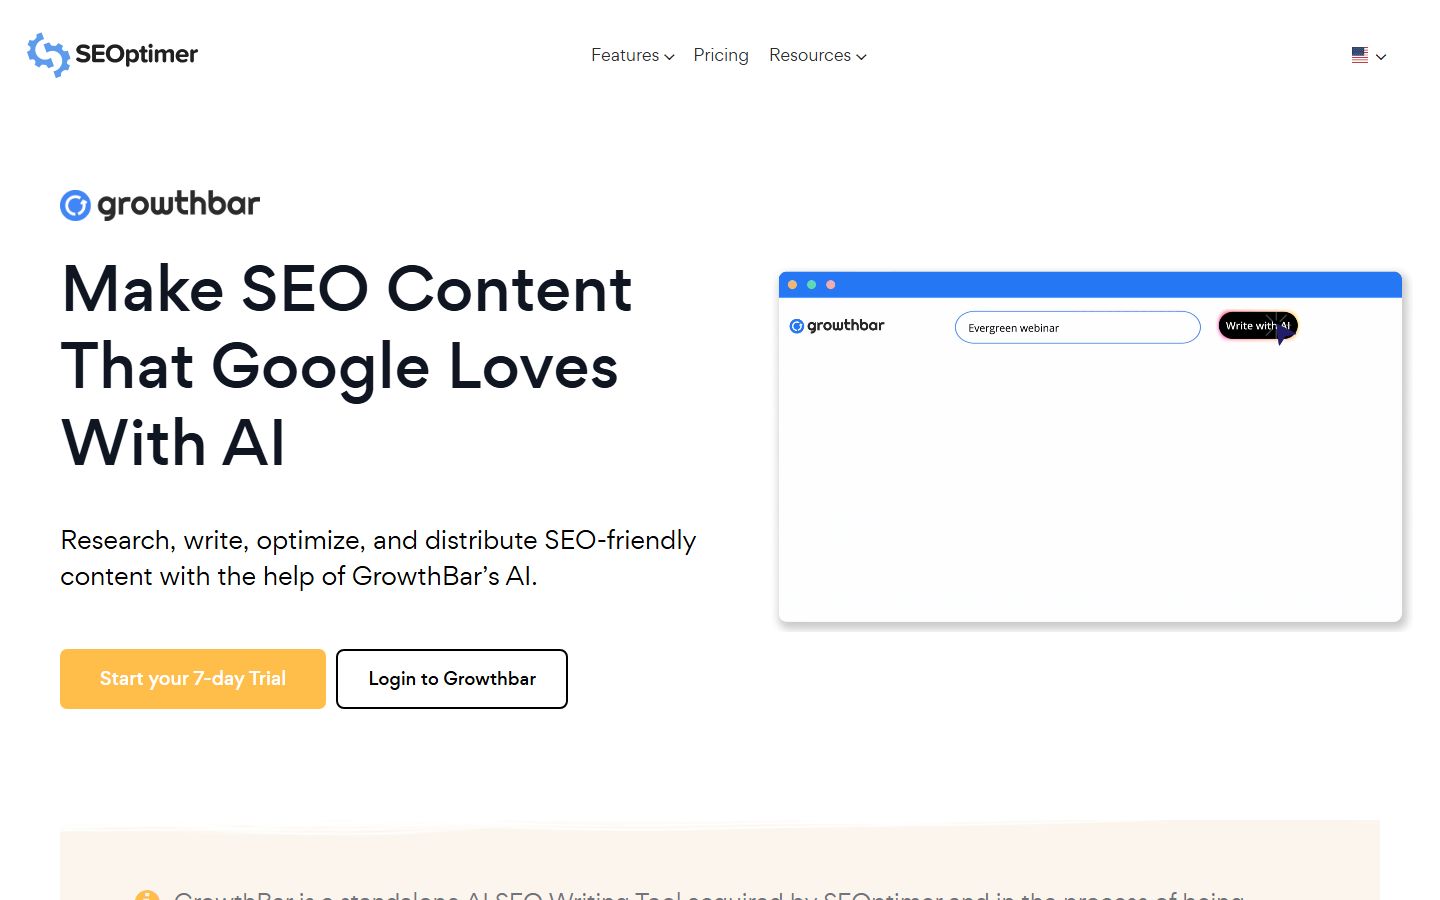Image resolution: width=1440 pixels, height=900 pixels.
Task: Click the US flag language icon
Action: pyautogui.click(x=1360, y=56)
